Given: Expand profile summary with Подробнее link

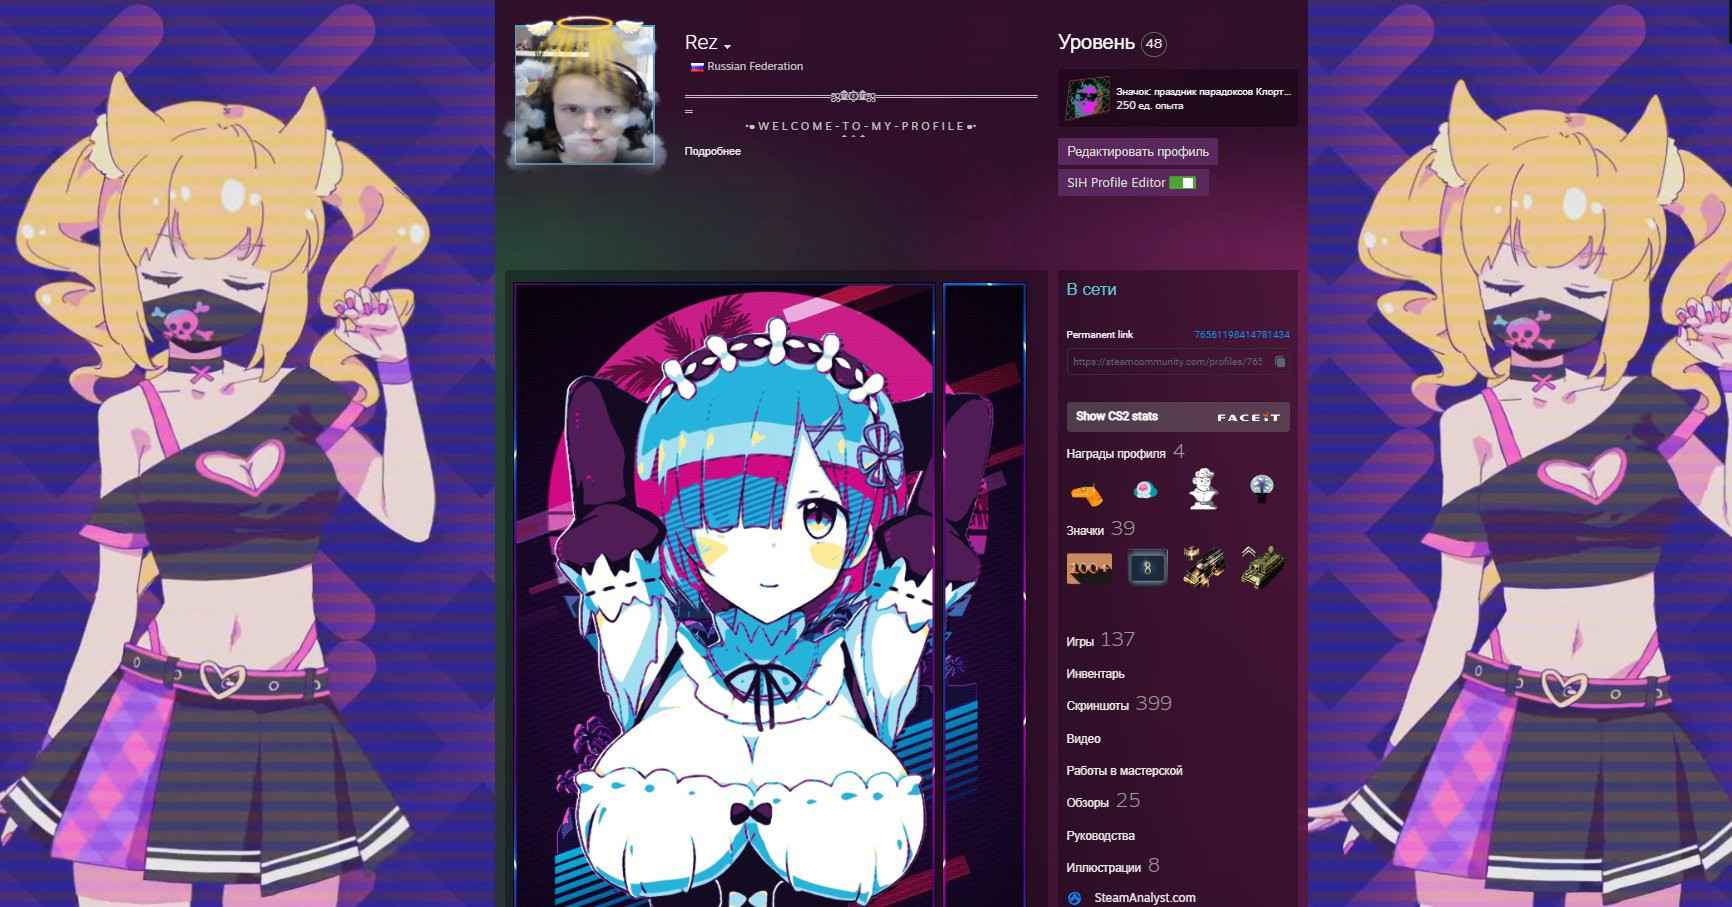Looking at the screenshot, I should click(x=712, y=151).
